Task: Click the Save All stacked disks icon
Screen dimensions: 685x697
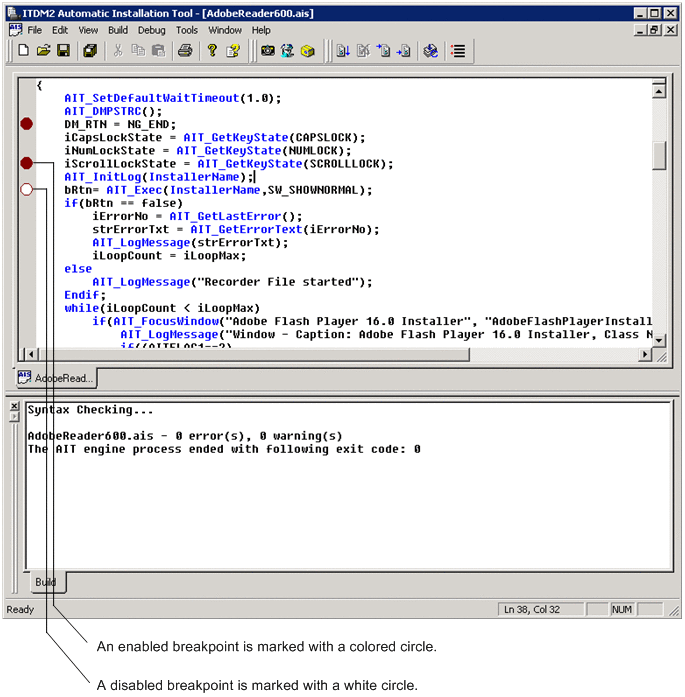Action: pos(90,51)
